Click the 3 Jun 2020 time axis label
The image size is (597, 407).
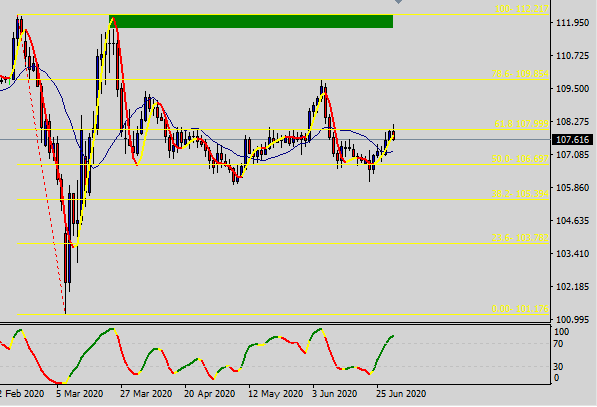(x=334, y=394)
